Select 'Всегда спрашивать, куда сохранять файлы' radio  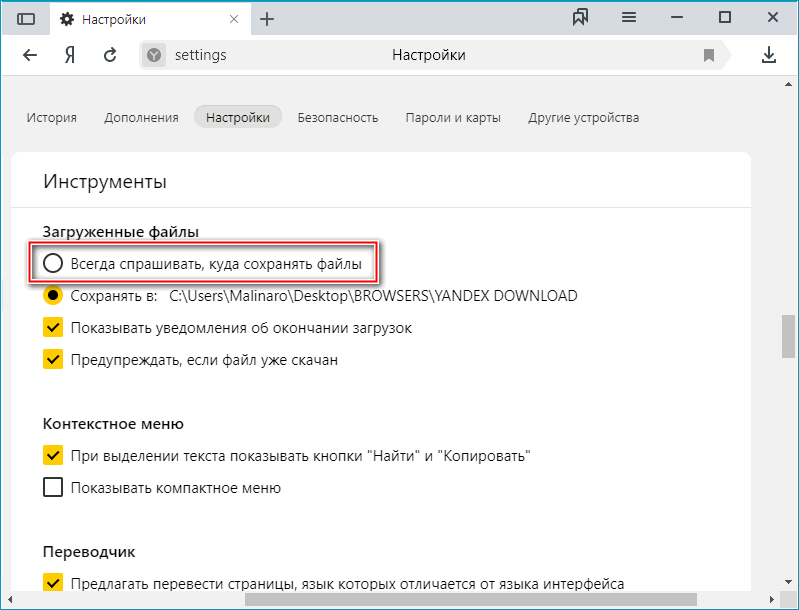click(x=53, y=263)
